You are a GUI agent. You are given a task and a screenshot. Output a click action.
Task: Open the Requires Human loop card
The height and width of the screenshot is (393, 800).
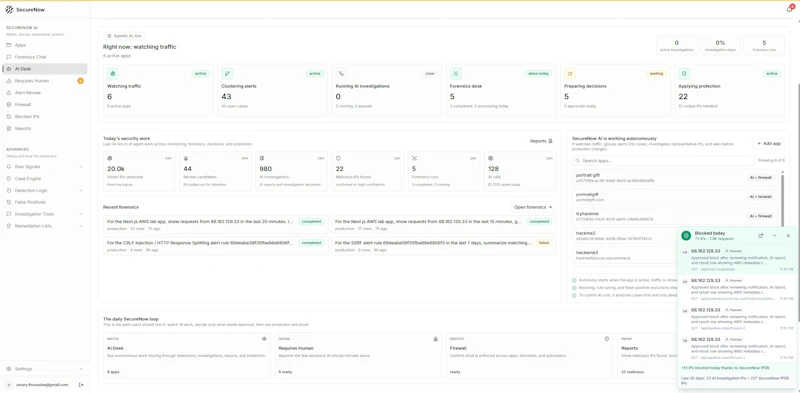(x=358, y=356)
